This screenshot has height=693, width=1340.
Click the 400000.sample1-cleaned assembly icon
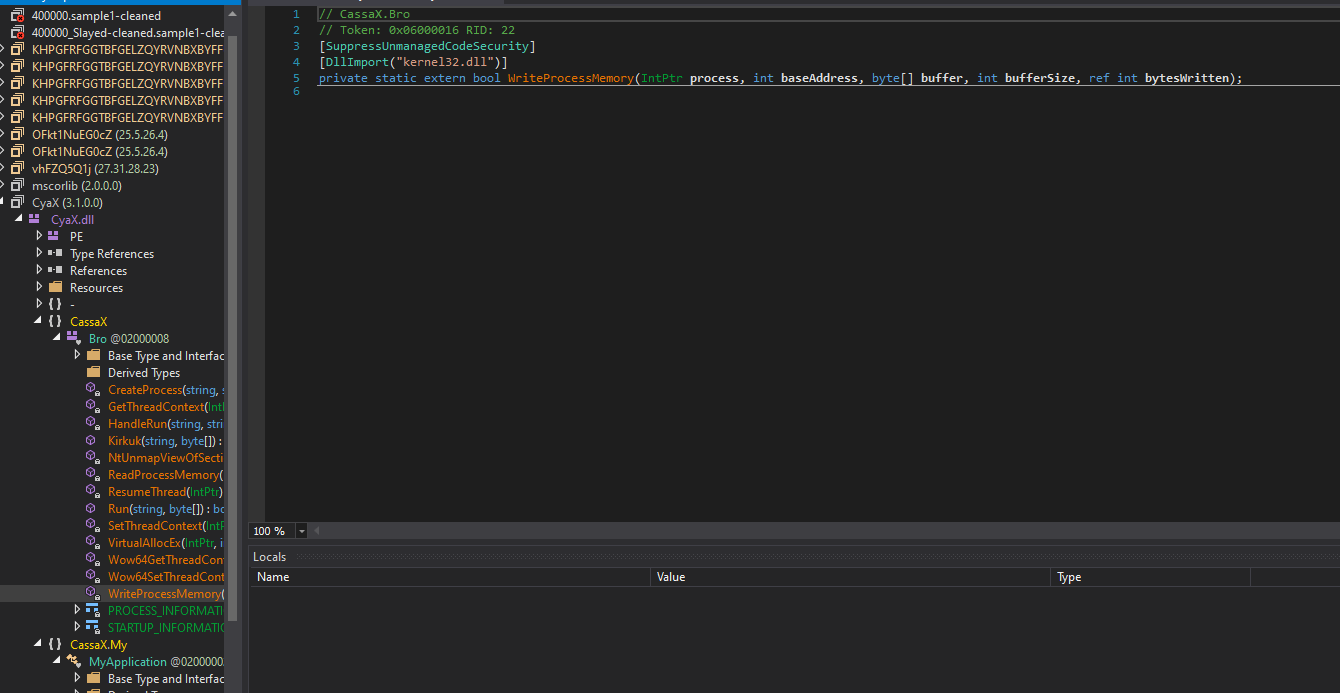click(x=17, y=16)
